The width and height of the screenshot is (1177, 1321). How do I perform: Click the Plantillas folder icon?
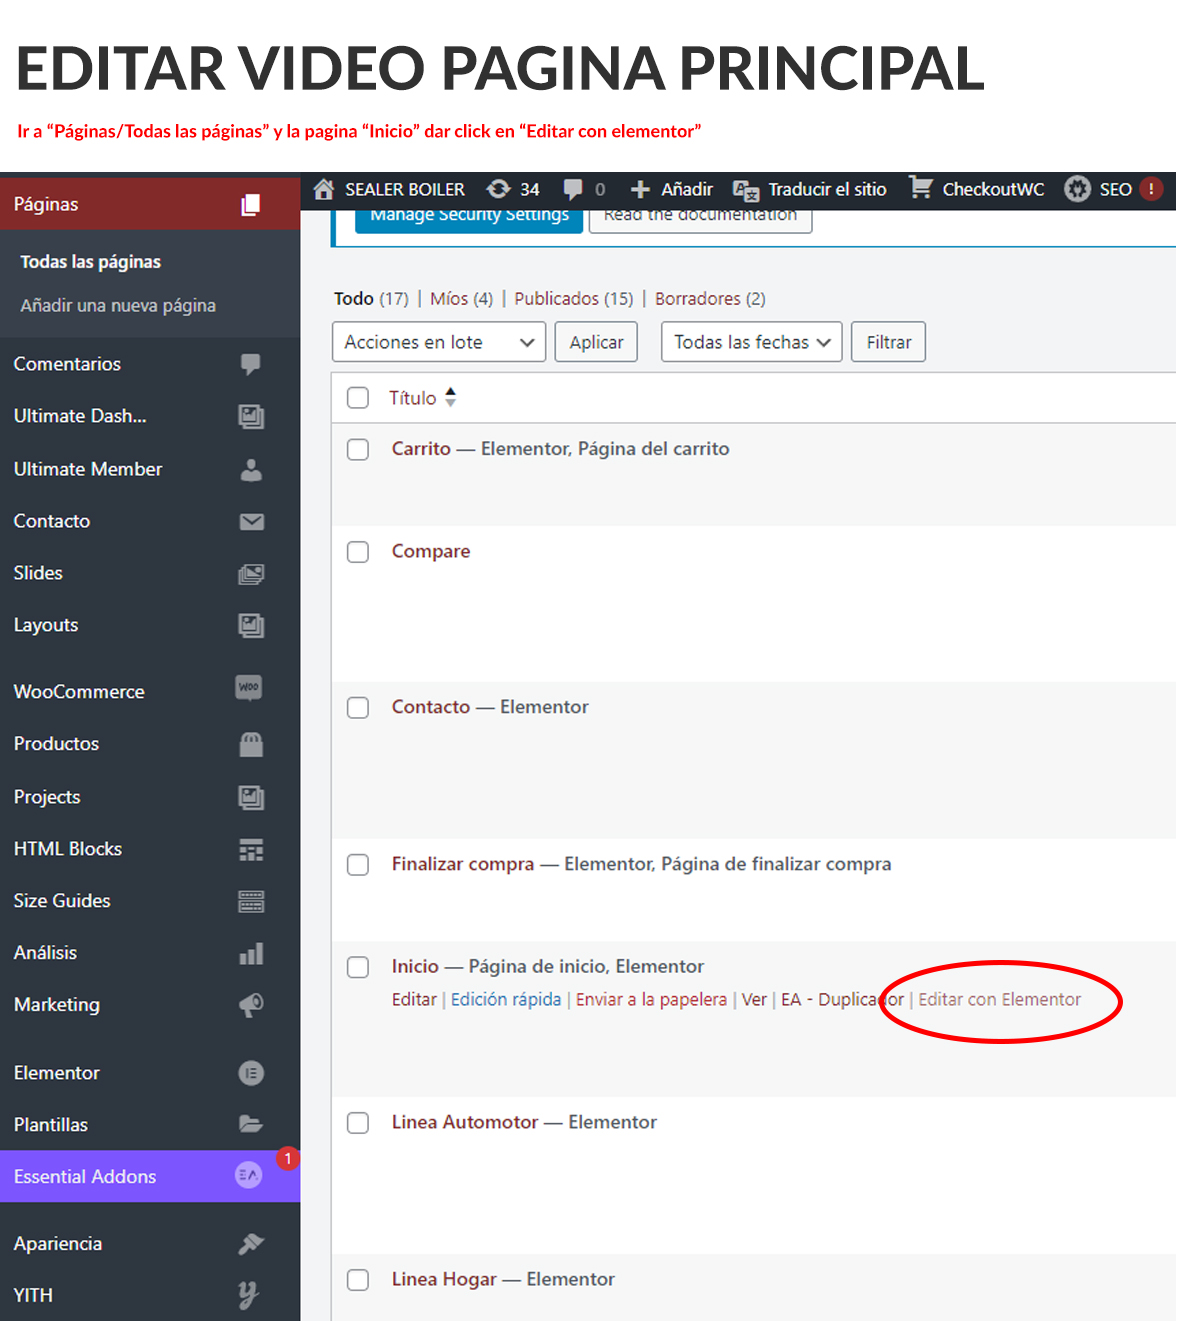pyautogui.click(x=251, y=1124)
